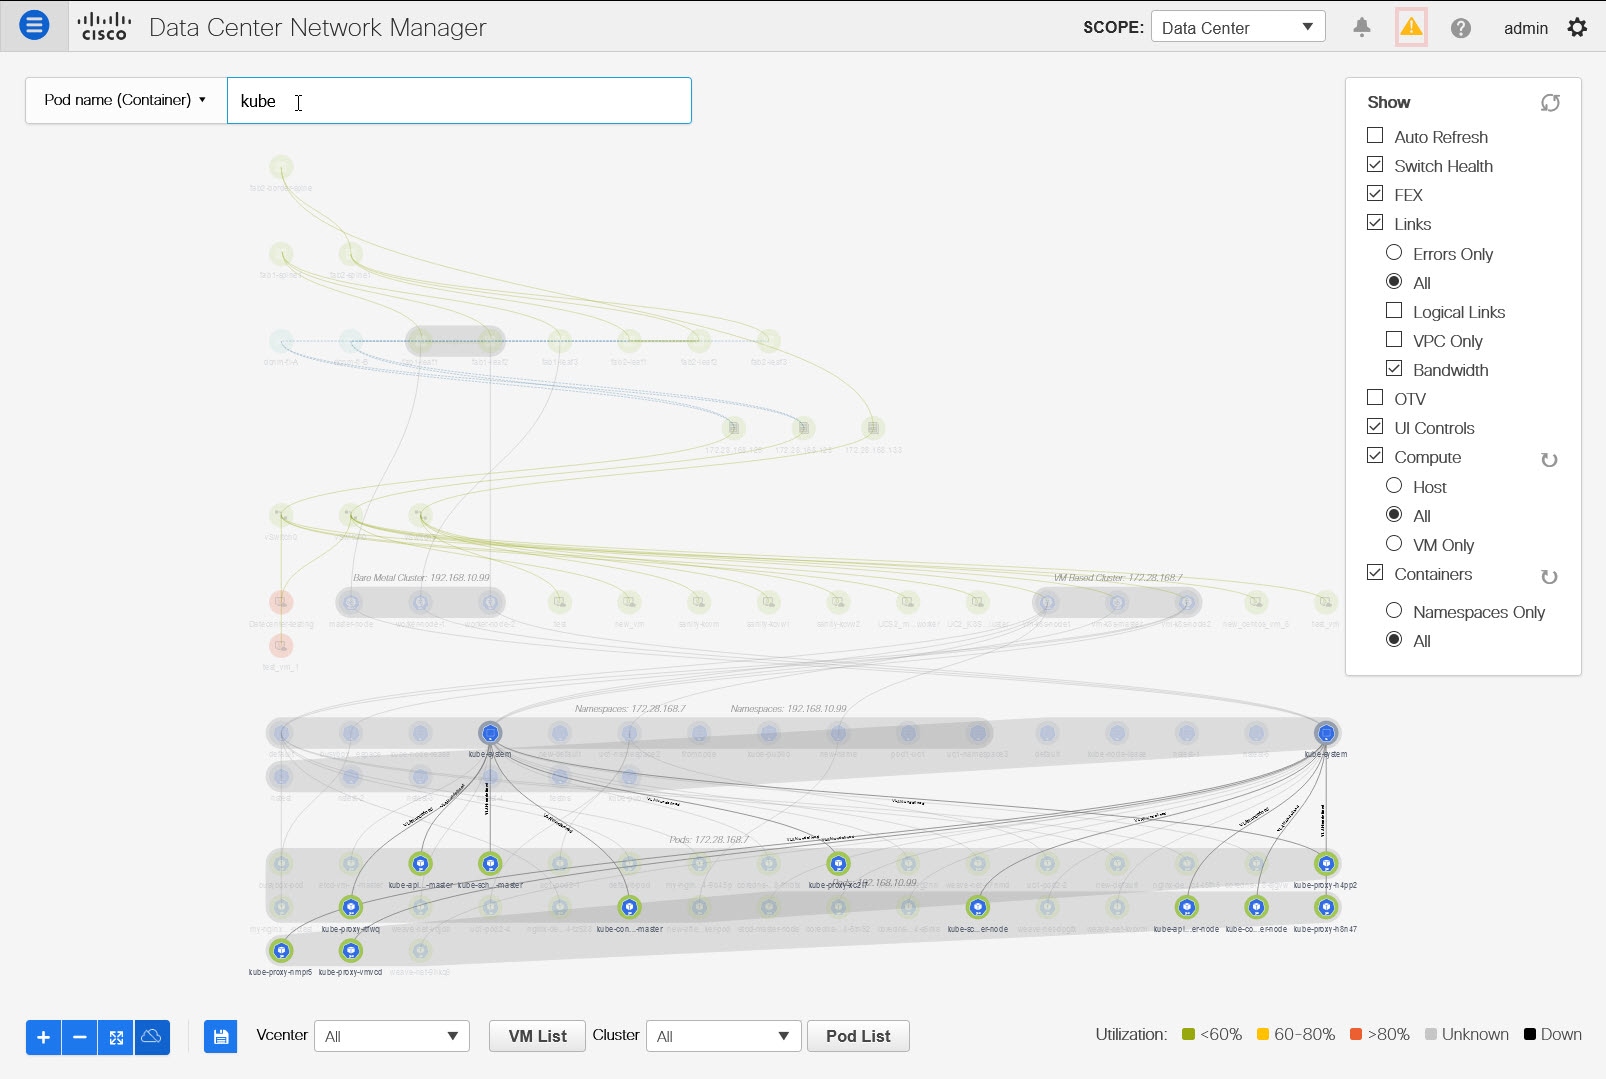
Task: Select the kube-proxy-h4pp2 pod
Action: (x=1326, y=864)
